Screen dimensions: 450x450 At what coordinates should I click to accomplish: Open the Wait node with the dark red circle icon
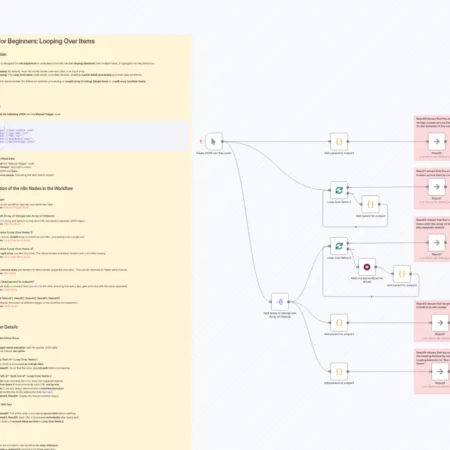coord(367,267)
